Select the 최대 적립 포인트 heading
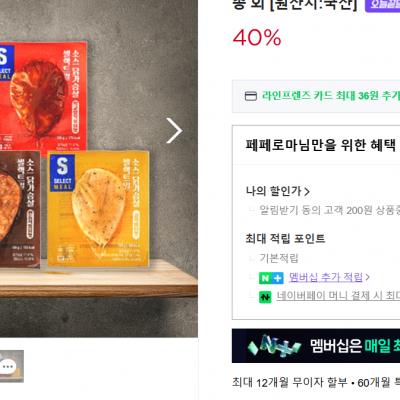Image resolution: width=400 pixels, height=400 pixels. (285, 238)
